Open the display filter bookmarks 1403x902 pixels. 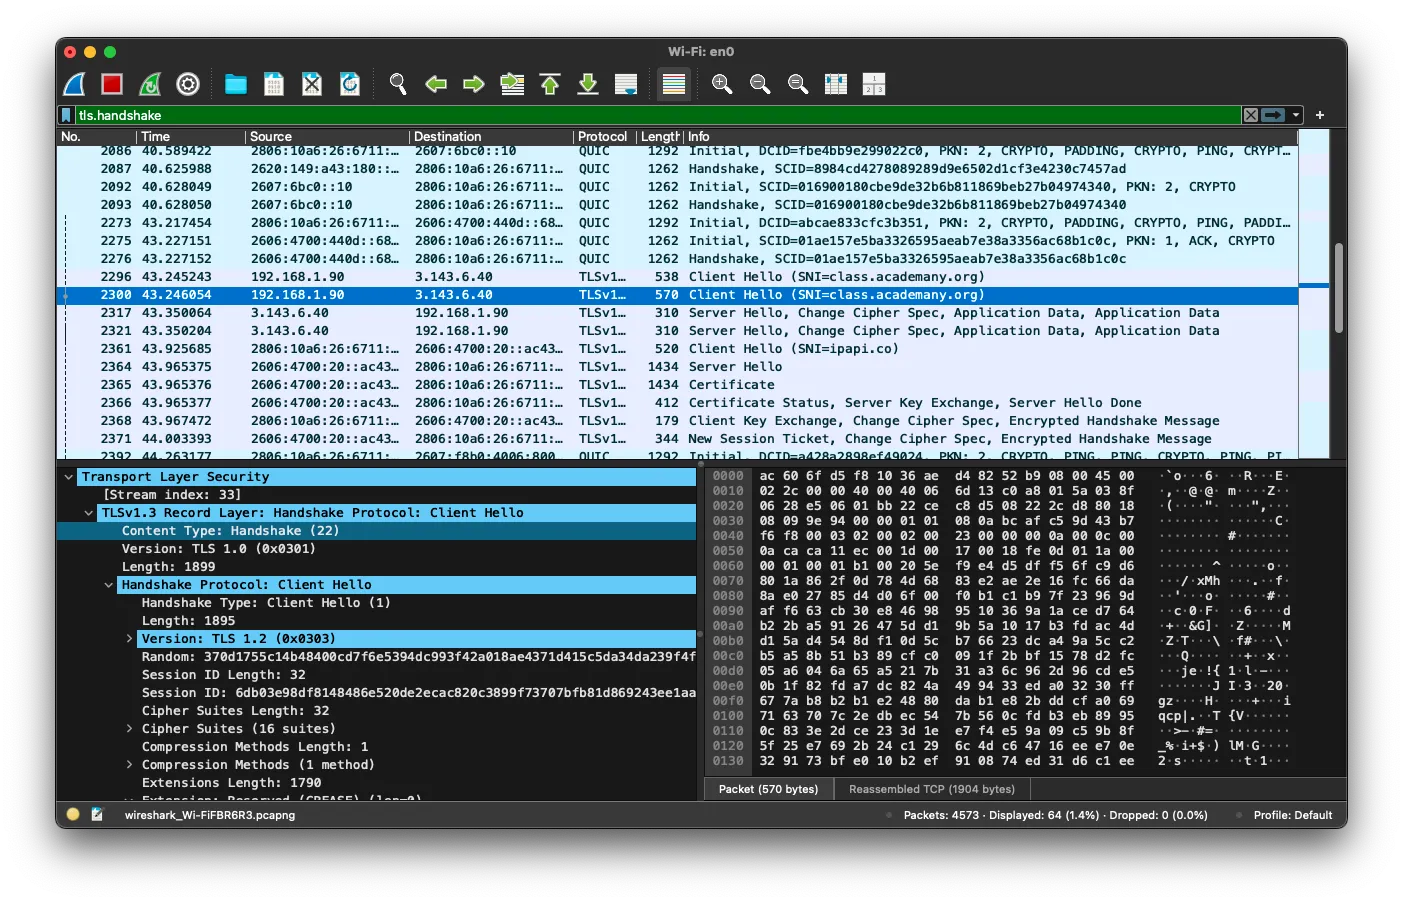pyautogui.click(x=67, y=116)
